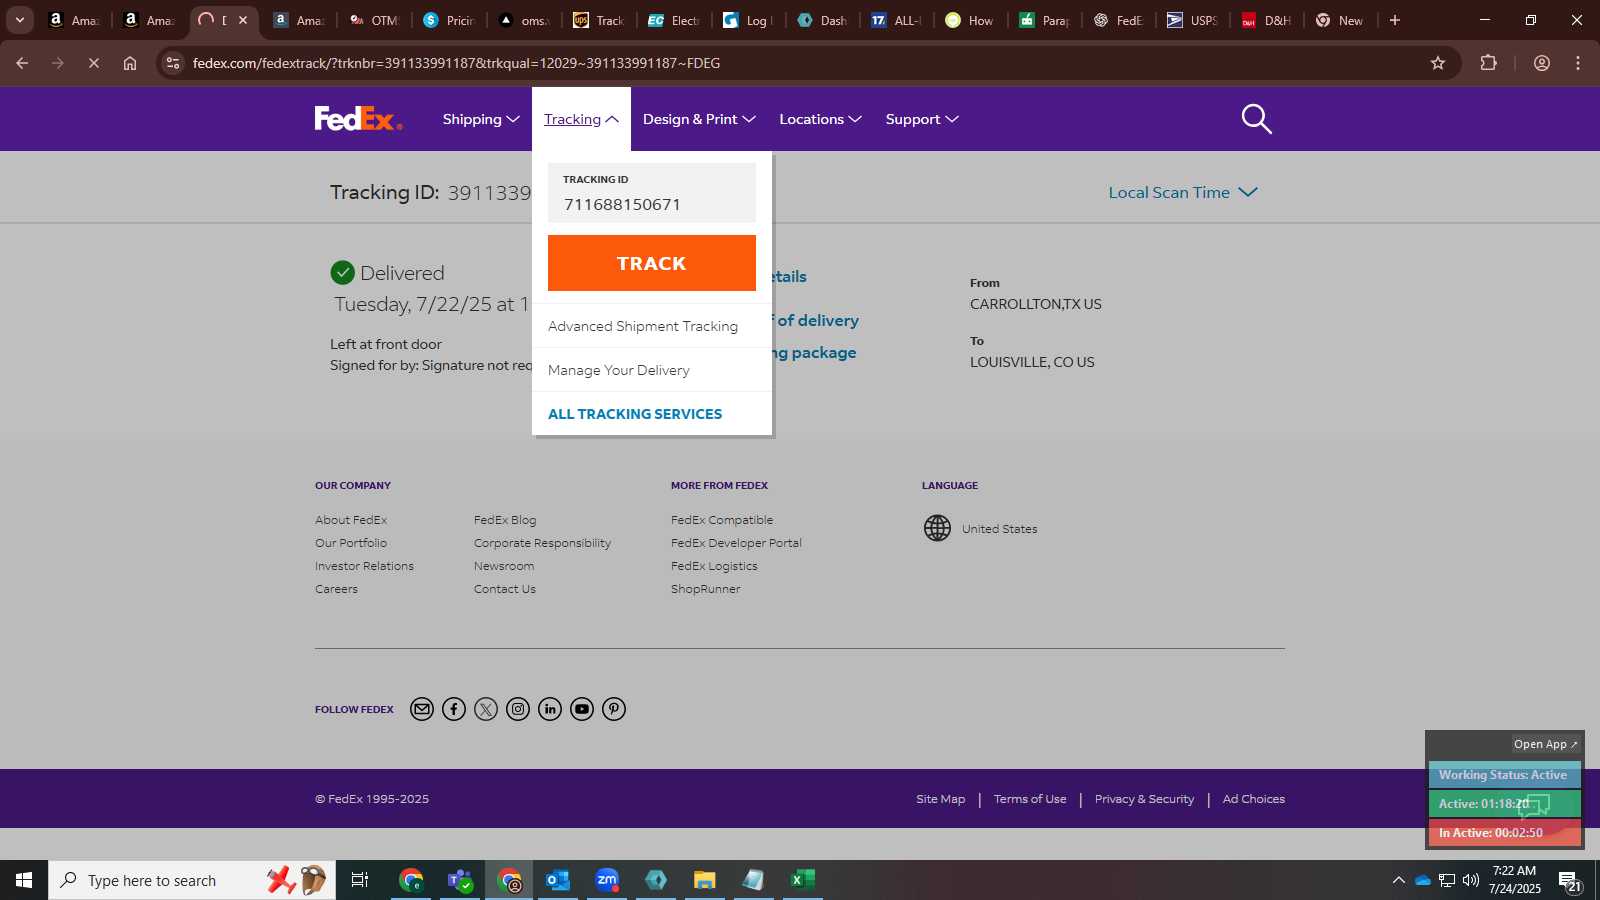Switch to the Pricing tab
The height and width of the screenshot is (900, 1600).
(x=449, y=20)
